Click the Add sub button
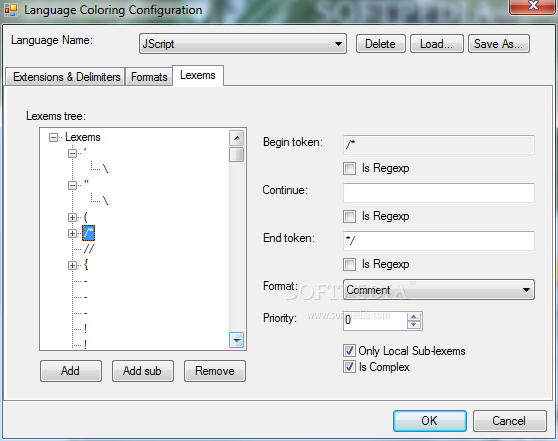Viewport: 558px width, 441px height. (143, 371)
